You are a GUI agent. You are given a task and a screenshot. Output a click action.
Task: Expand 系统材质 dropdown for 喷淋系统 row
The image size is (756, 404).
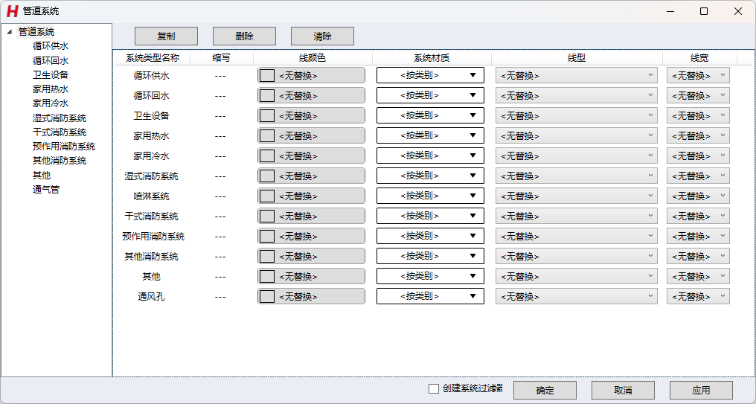430,196
